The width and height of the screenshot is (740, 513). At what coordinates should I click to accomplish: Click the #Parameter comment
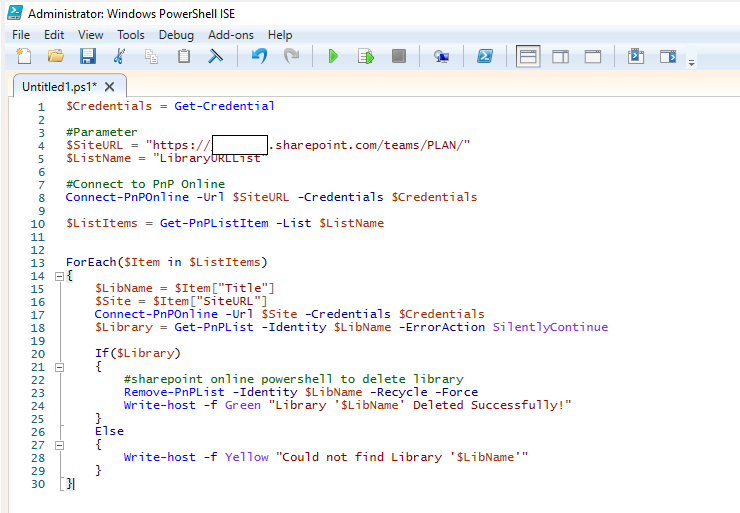coord(101,132)
